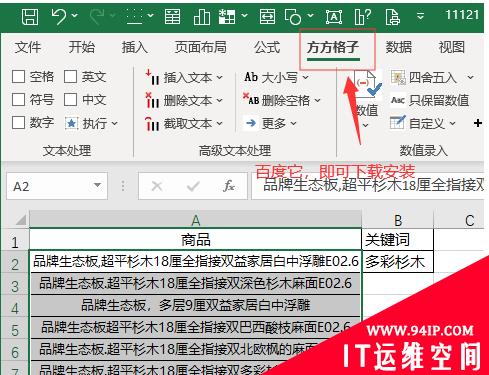Click the dotted borders icon in toolbar
Viewport: 489px width, 375px height.
tap(135, 16)
